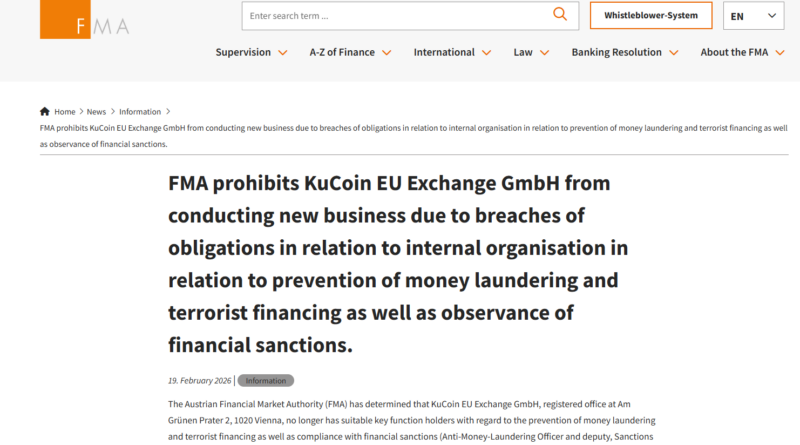Select the International menu item
The image size is (800, 445).
coord(444,52)
